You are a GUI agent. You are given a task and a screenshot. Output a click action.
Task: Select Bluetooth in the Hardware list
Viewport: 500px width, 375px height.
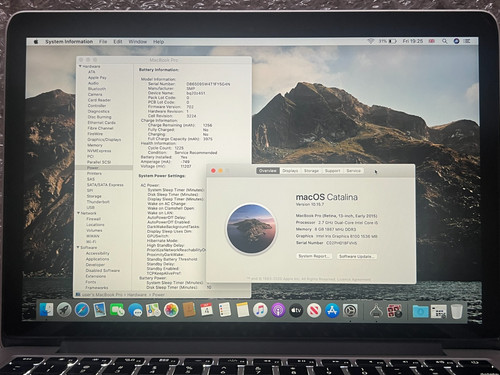[x=97, y=89]
